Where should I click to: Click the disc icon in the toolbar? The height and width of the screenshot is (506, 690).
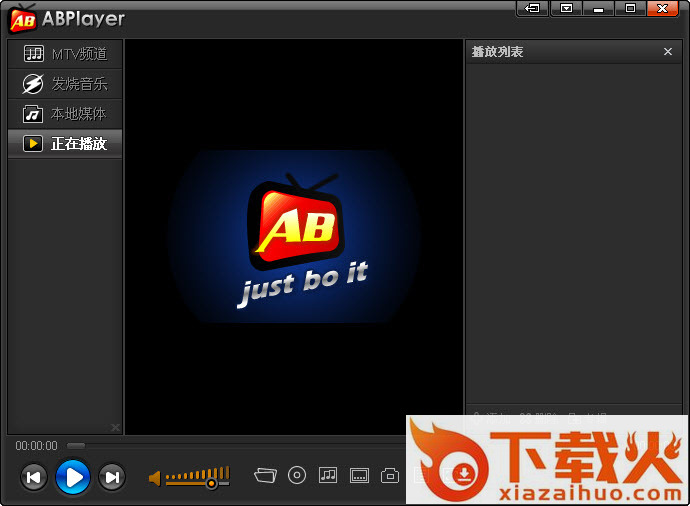coord(297,475)
